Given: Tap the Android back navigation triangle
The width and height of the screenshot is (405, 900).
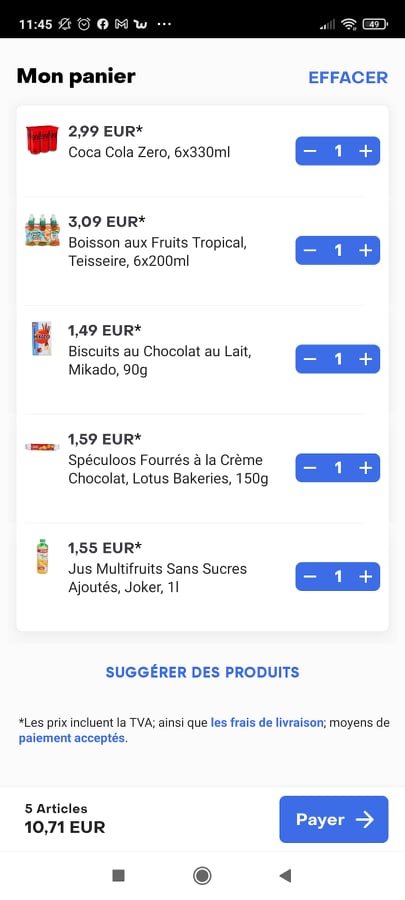Looking at the screenshot, I should click(285, 875).
